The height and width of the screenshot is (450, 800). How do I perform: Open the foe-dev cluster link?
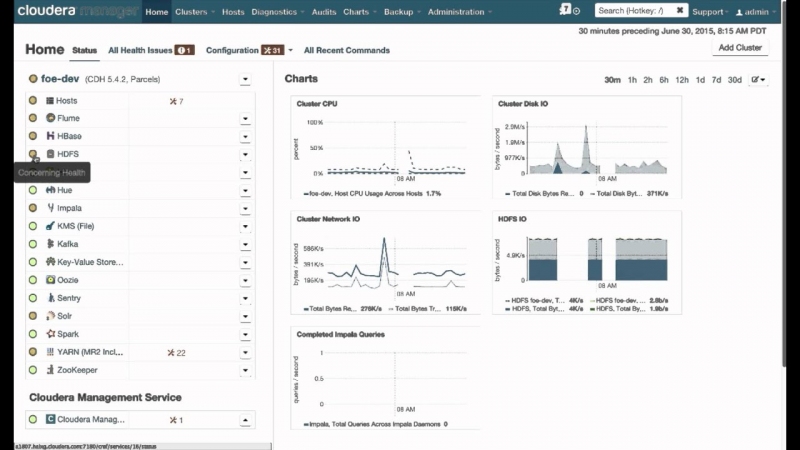pyautogui.click(x=60, y=79)
